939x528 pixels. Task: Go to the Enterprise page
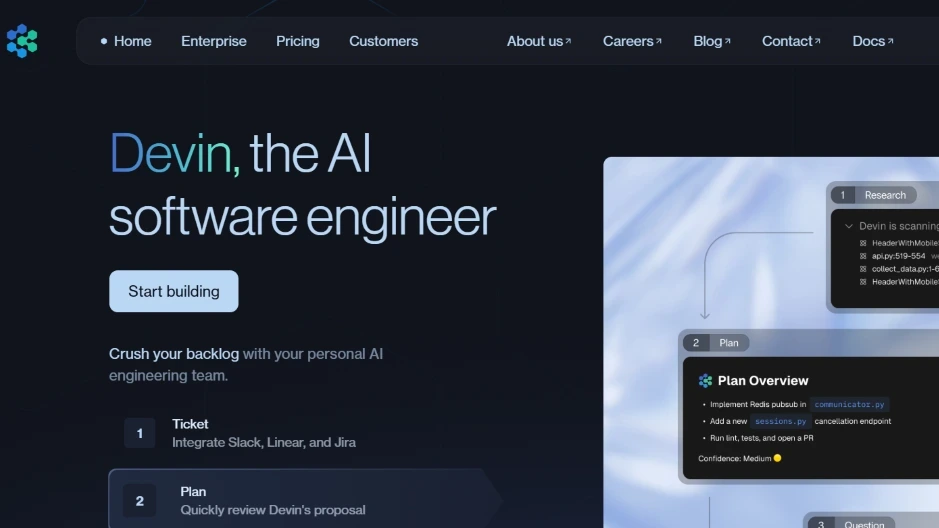[x=214, y=41]
